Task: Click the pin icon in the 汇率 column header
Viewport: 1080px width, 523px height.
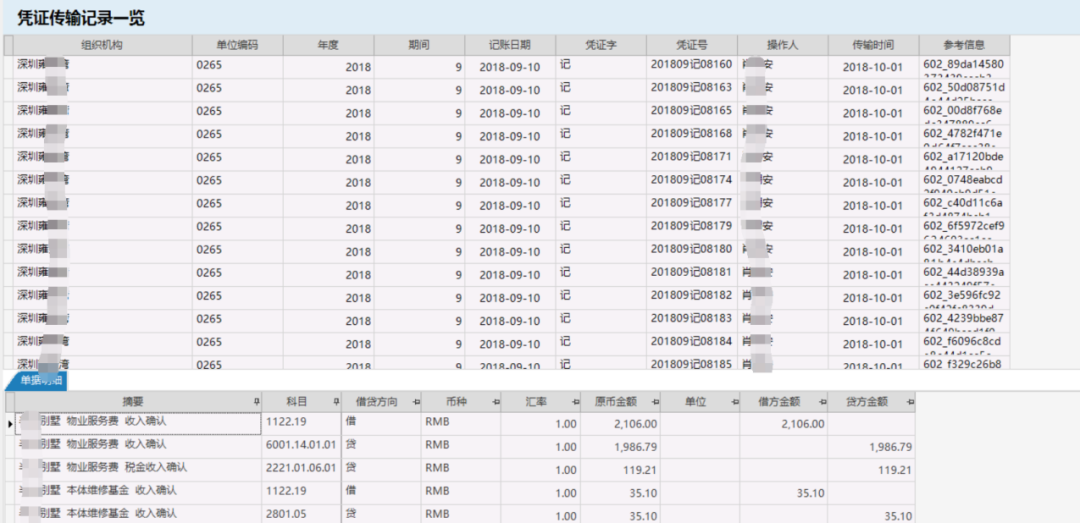Action: click(576, 402)
